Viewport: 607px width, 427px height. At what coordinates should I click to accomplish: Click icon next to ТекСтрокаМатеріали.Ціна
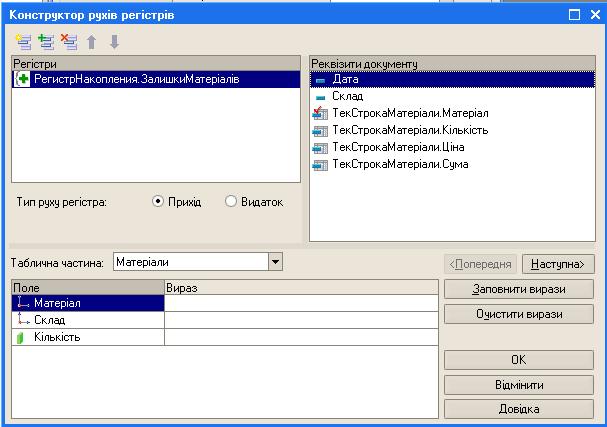click(x=320, y=148)
